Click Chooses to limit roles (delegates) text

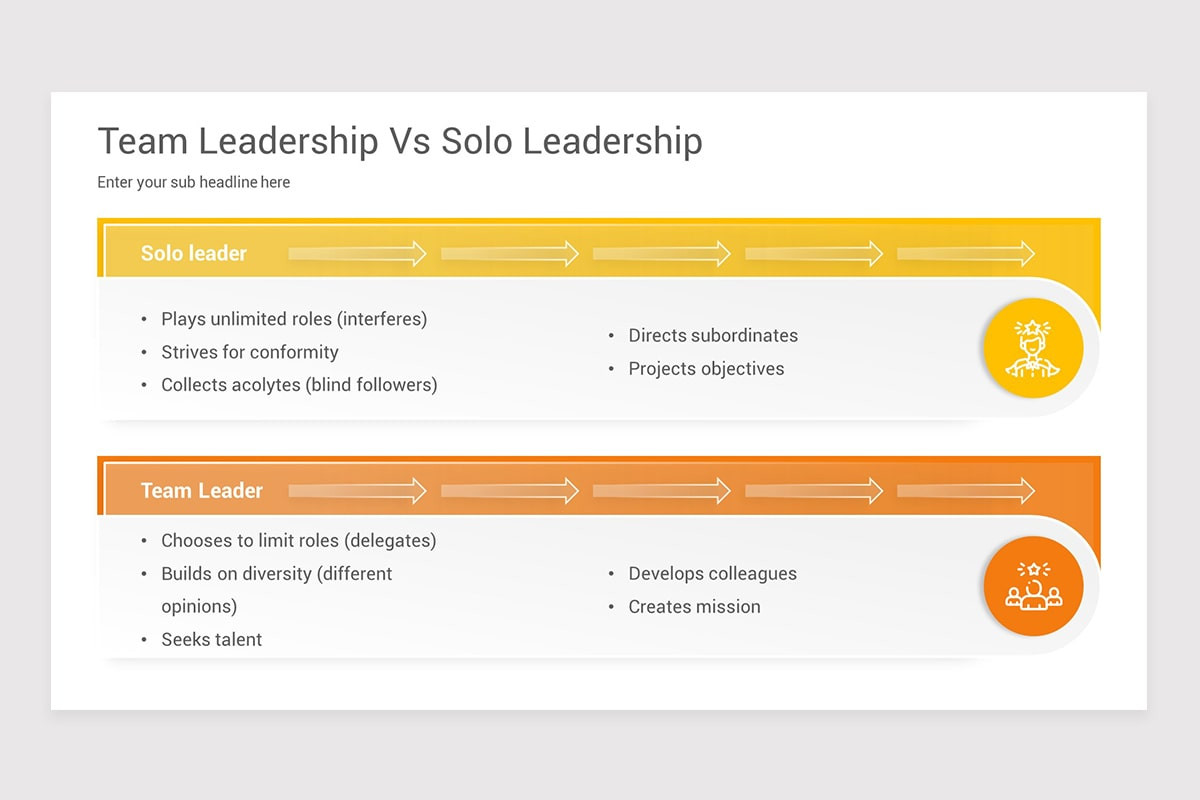coord(299,541)
